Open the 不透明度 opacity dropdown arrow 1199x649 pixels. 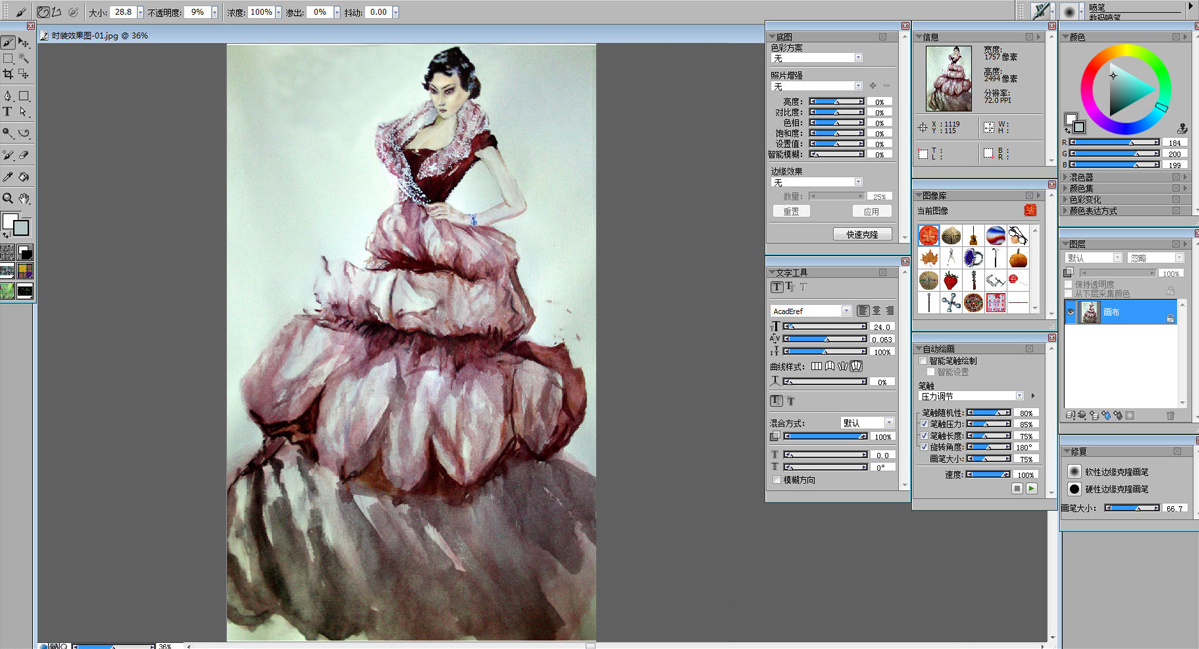pyautogui.click(x=214, y=12)
